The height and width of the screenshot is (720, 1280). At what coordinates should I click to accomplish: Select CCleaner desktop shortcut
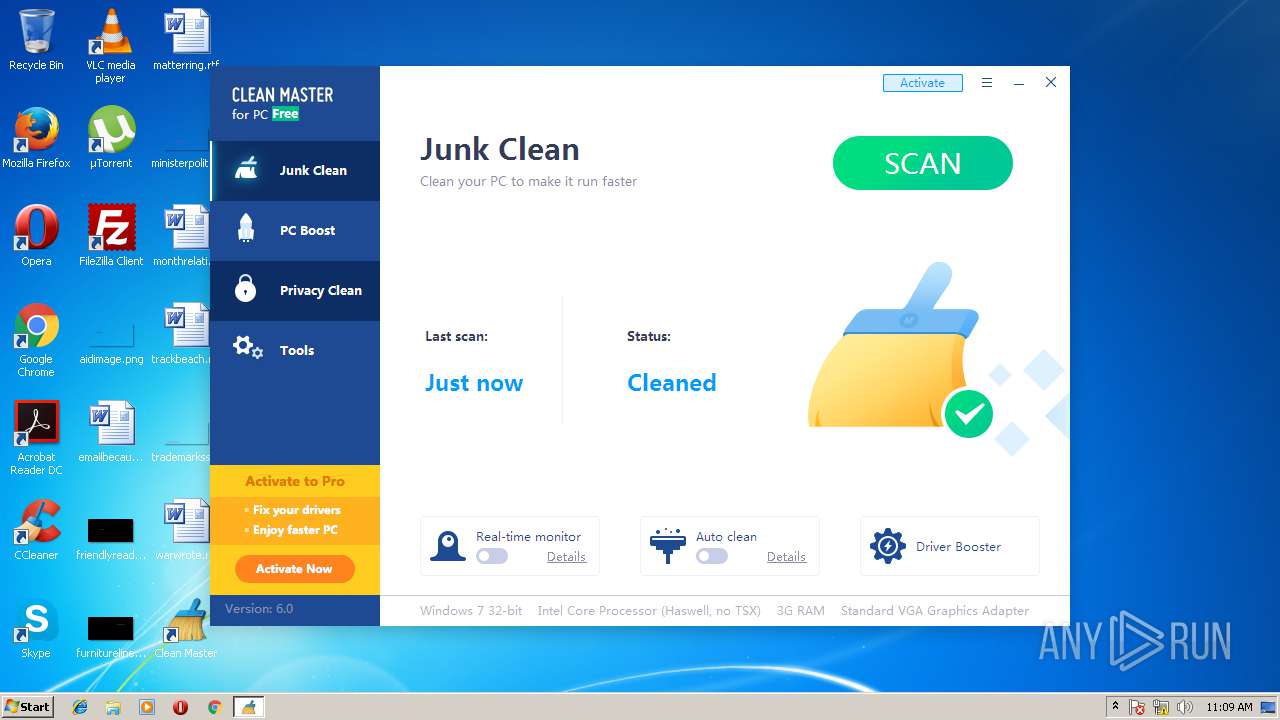pos(36,530)
